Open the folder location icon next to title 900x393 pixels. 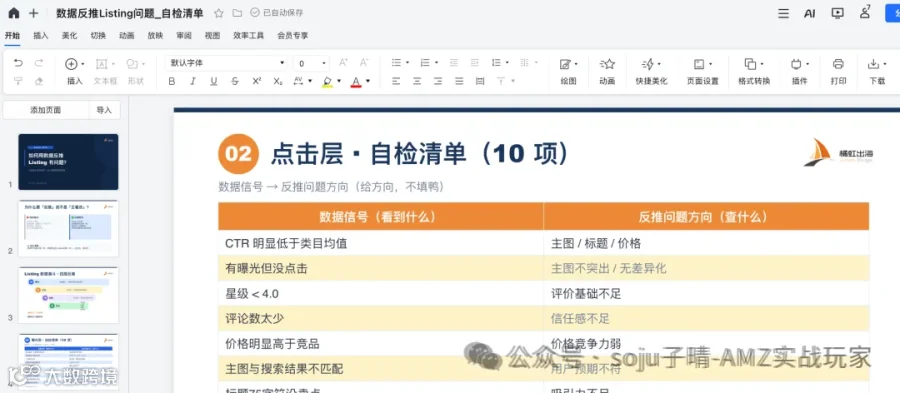click(237, 13)
